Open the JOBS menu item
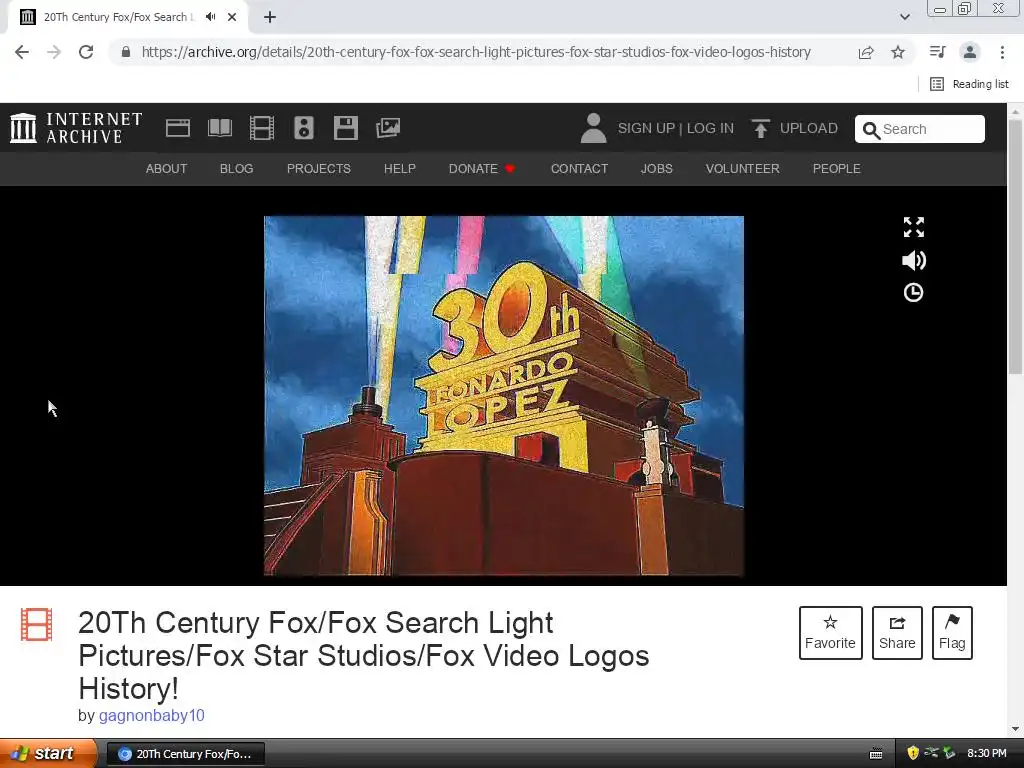Viewport: 1024px width, 768px height. [x=656, y=169]
